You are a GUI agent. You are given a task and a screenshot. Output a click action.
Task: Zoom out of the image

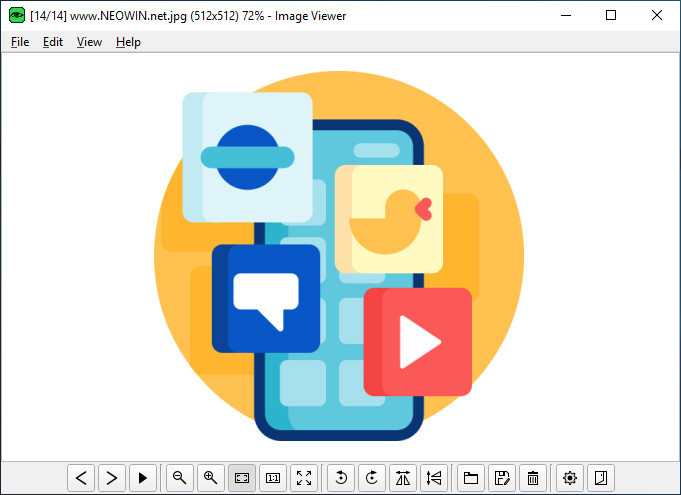coord(180,478)
